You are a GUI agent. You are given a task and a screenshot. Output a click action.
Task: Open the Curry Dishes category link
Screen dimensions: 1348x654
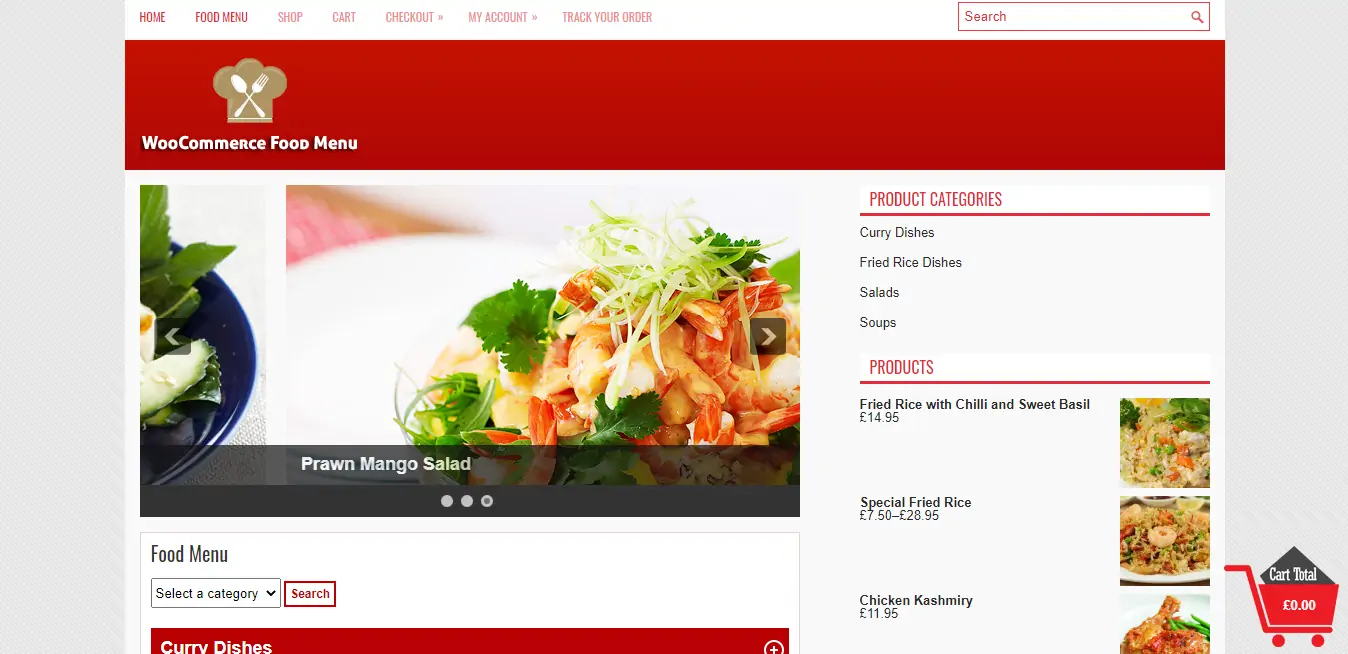(897, 232)
